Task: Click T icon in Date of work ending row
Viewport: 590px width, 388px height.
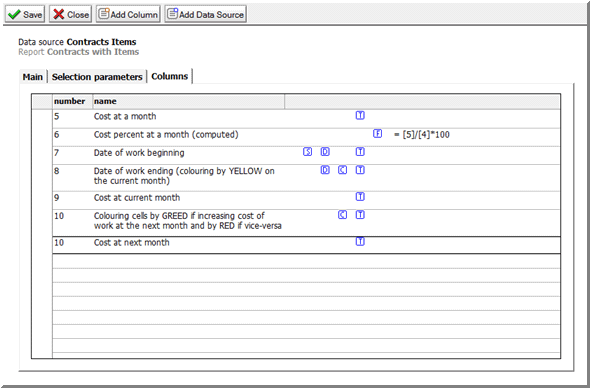Action: click(x=360, y=170)
